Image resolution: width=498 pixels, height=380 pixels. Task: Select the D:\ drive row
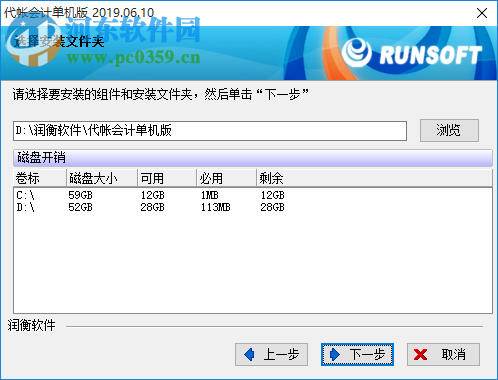point(253,207)
